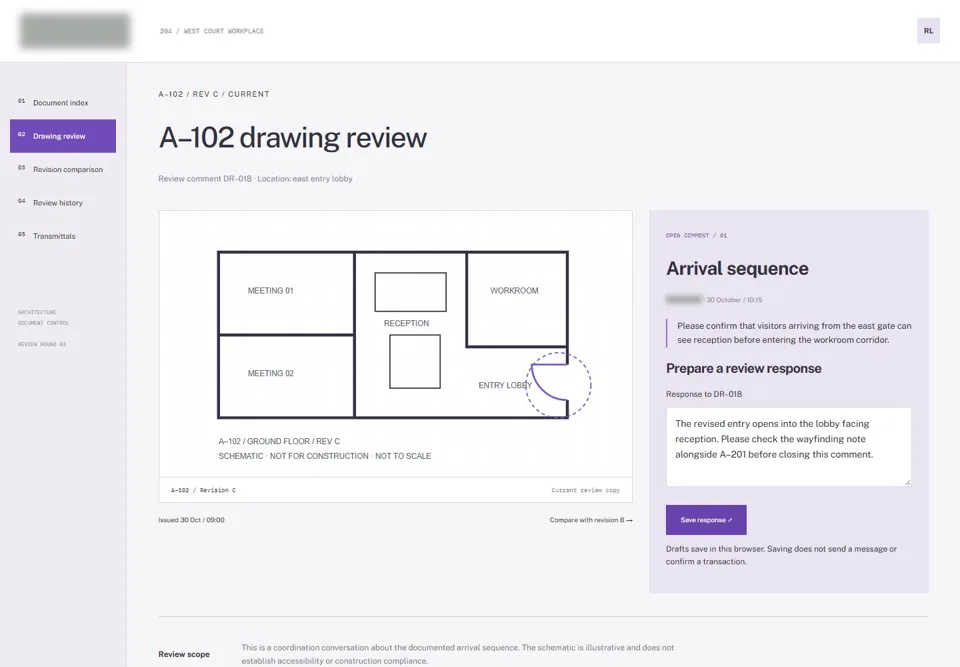Click the dashed entry door marker
Image resolution: width=960 pixels, height=667 pixels.
pyautogui.click(x=558, y=385)
